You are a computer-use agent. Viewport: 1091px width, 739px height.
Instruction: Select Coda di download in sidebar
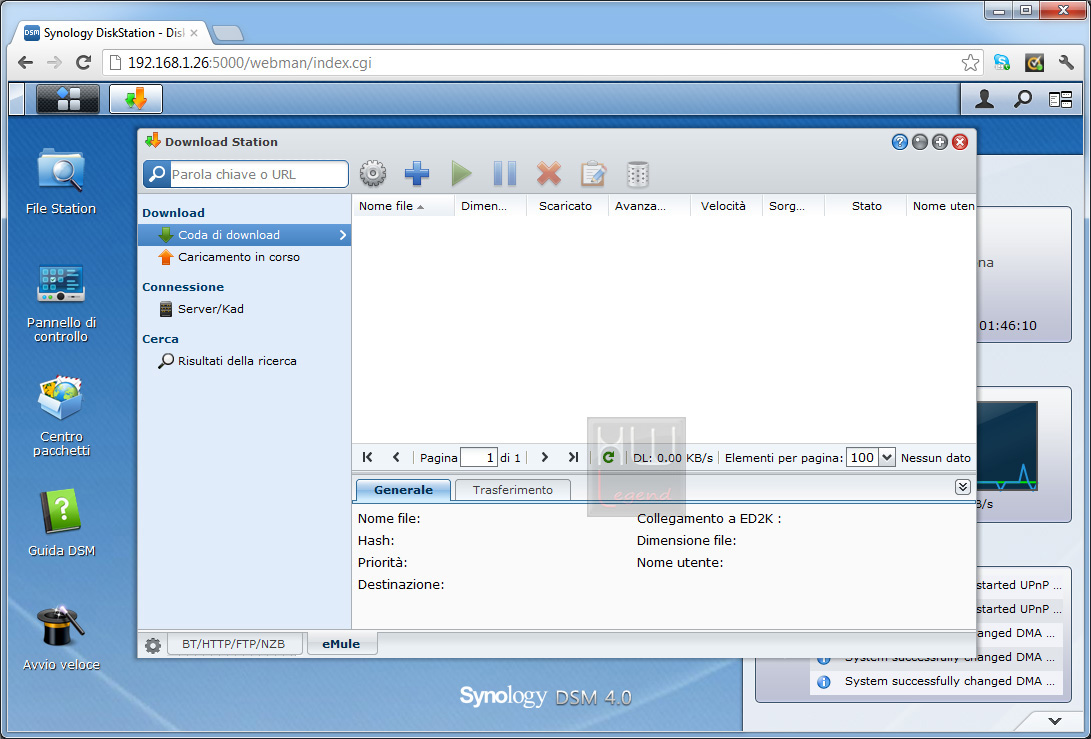[244, 235]
